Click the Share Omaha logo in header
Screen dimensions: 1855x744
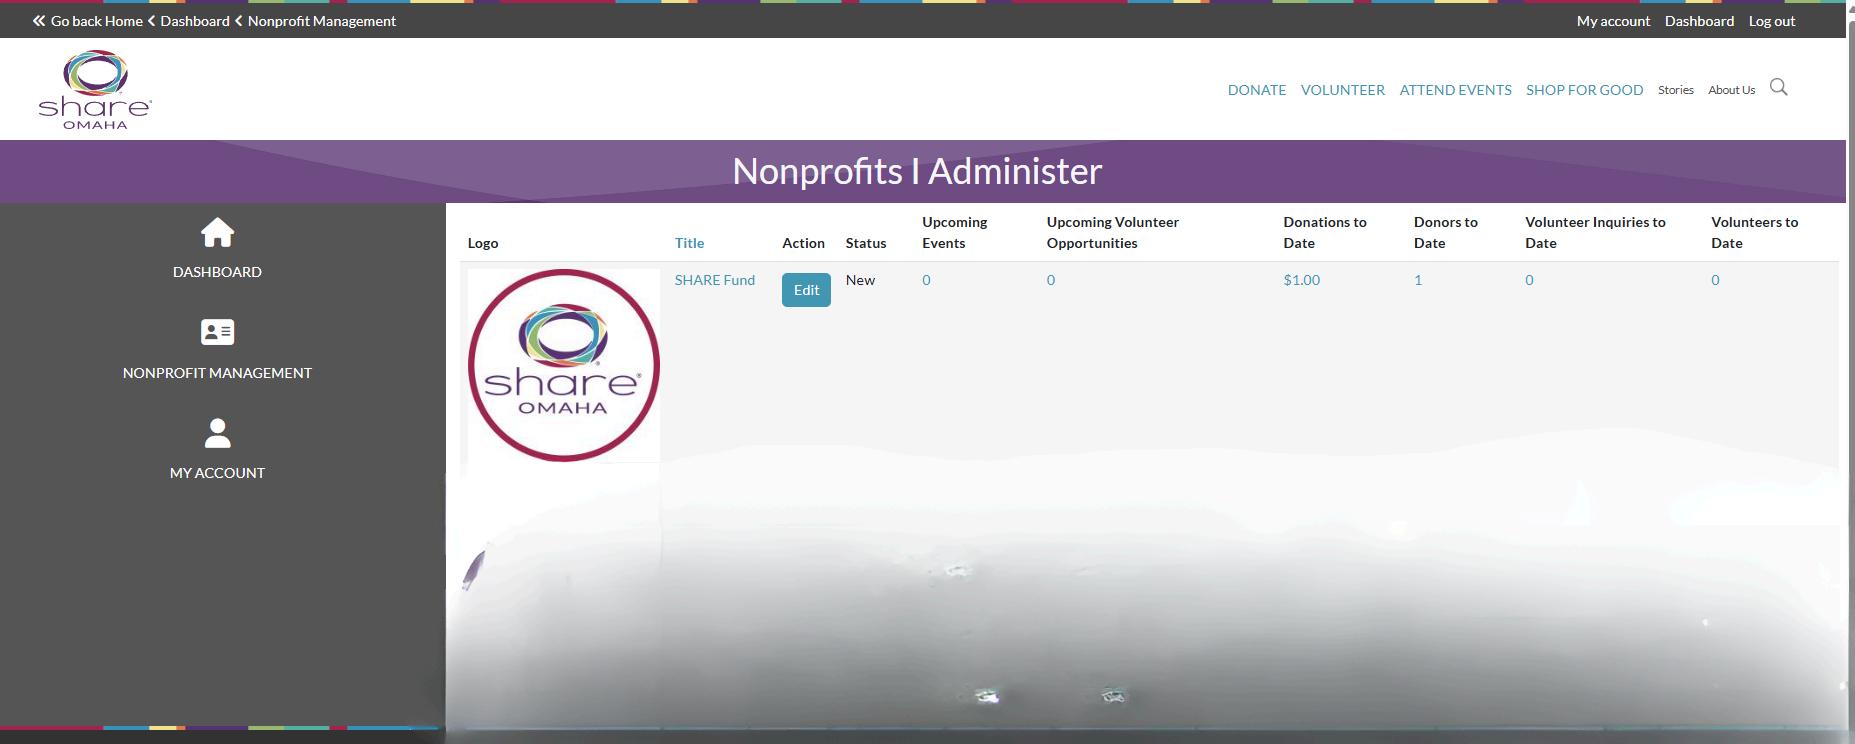(x=95, y=90)
